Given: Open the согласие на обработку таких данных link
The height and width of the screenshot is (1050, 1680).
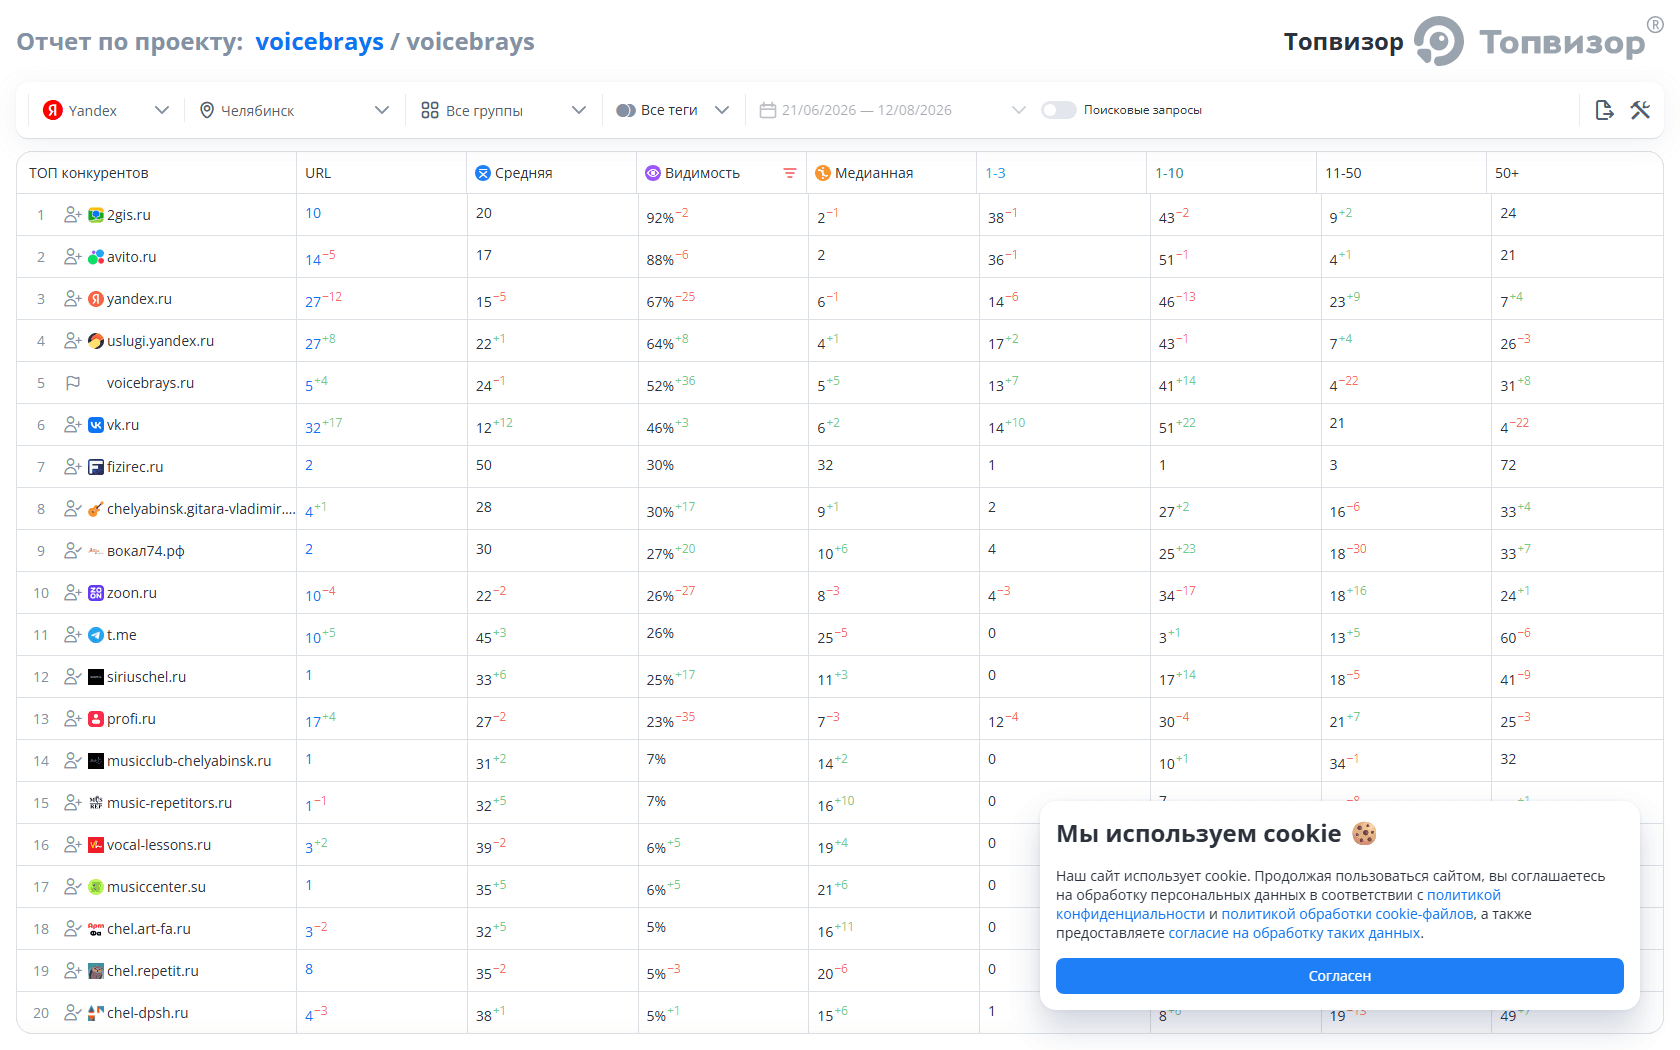Looking at the screenshot, I should [x=1294, y=933].
